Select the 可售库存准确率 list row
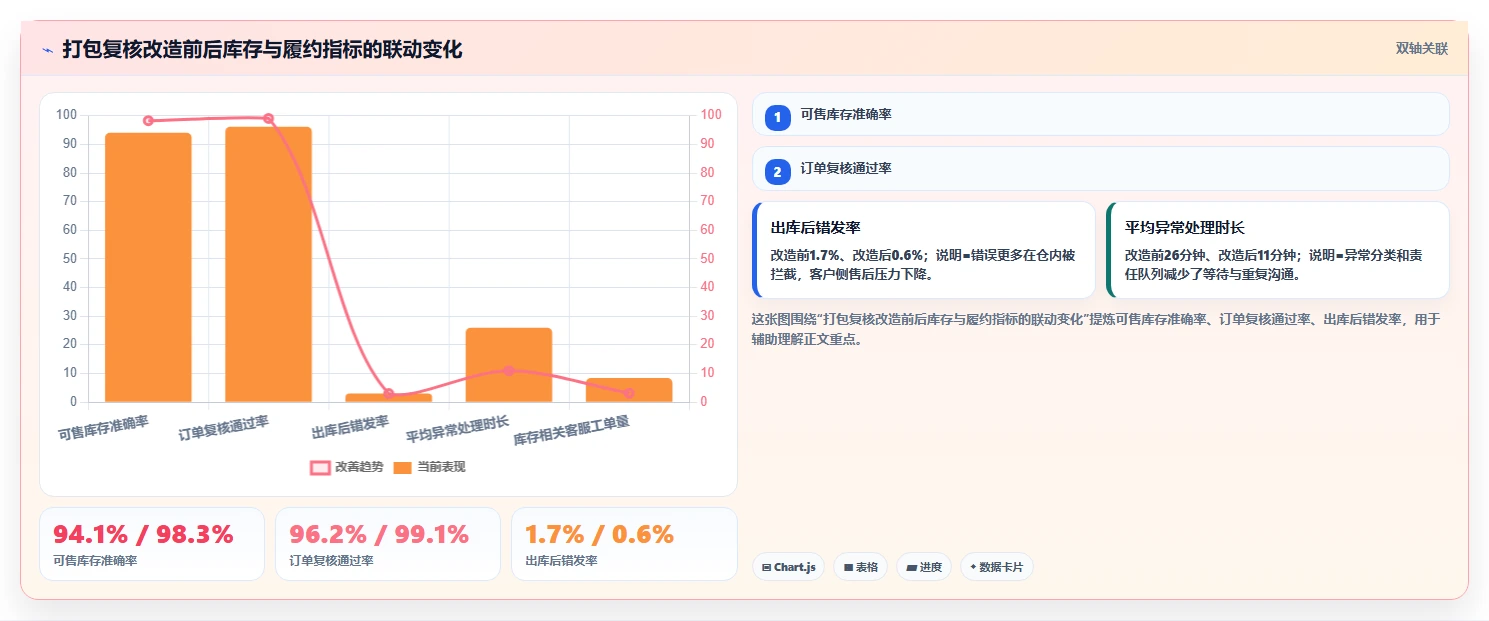The image size is (1489, 621). pyautogui.click(x=1100, y=114)
